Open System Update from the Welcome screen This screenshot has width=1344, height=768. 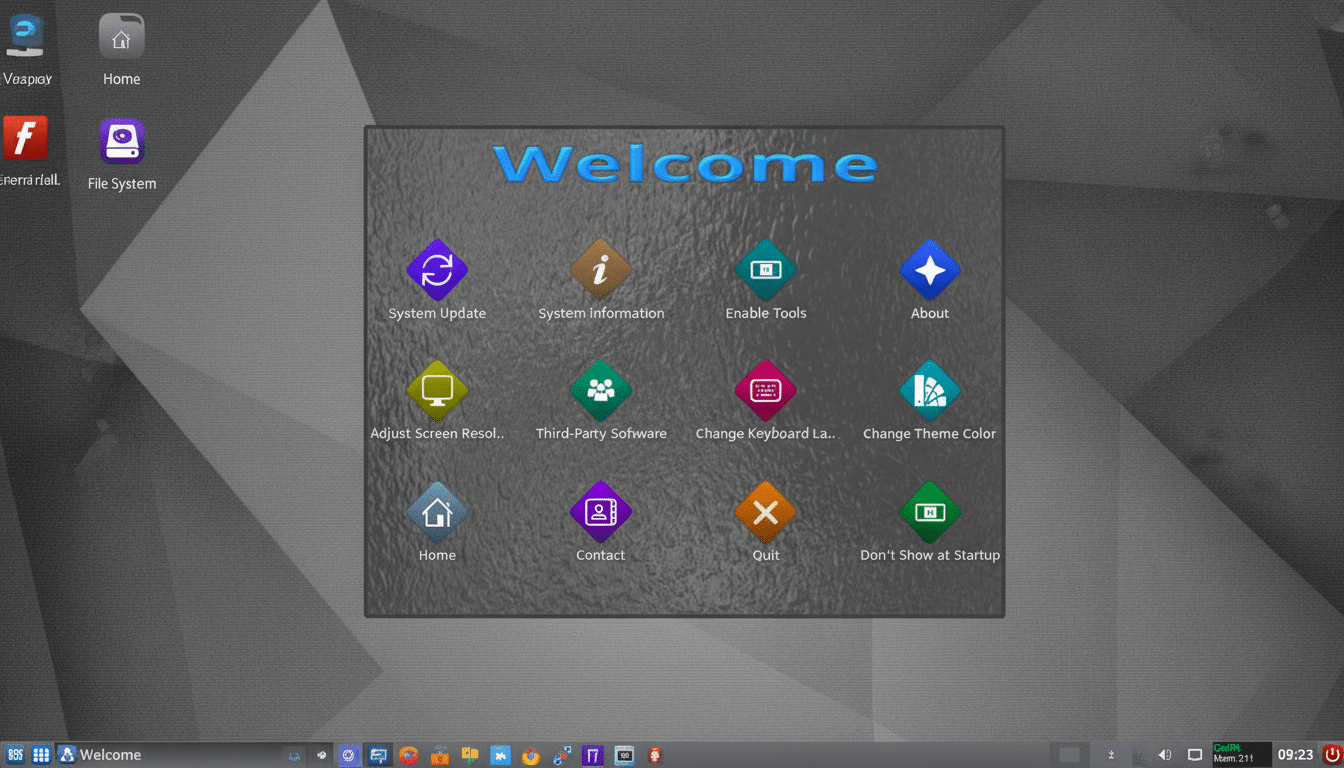(437, 270)
